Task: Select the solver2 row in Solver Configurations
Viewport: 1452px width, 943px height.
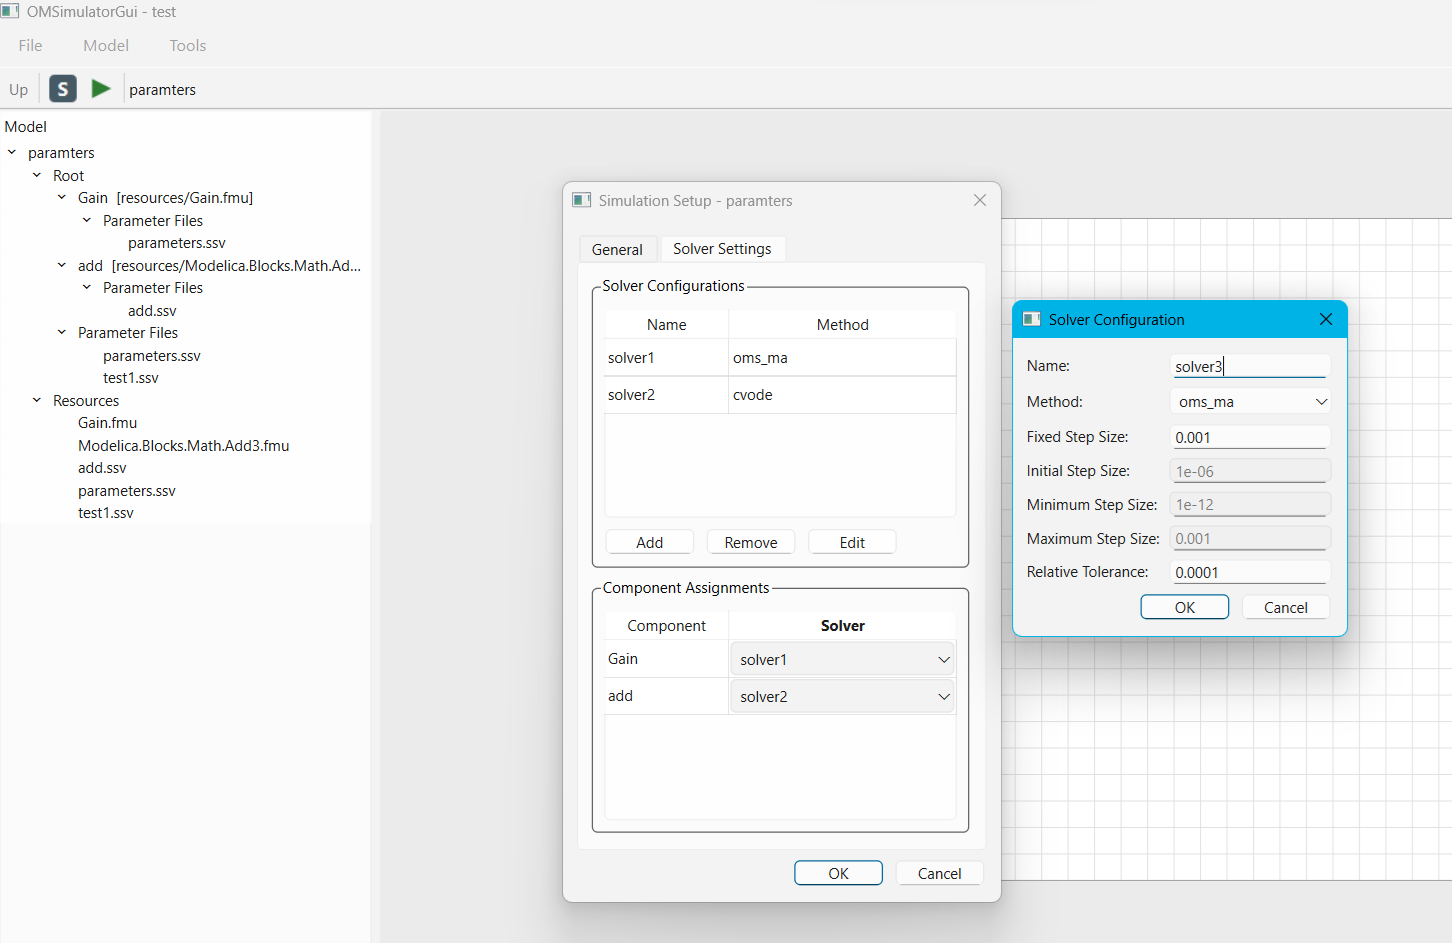Action: tap(780, 395)
